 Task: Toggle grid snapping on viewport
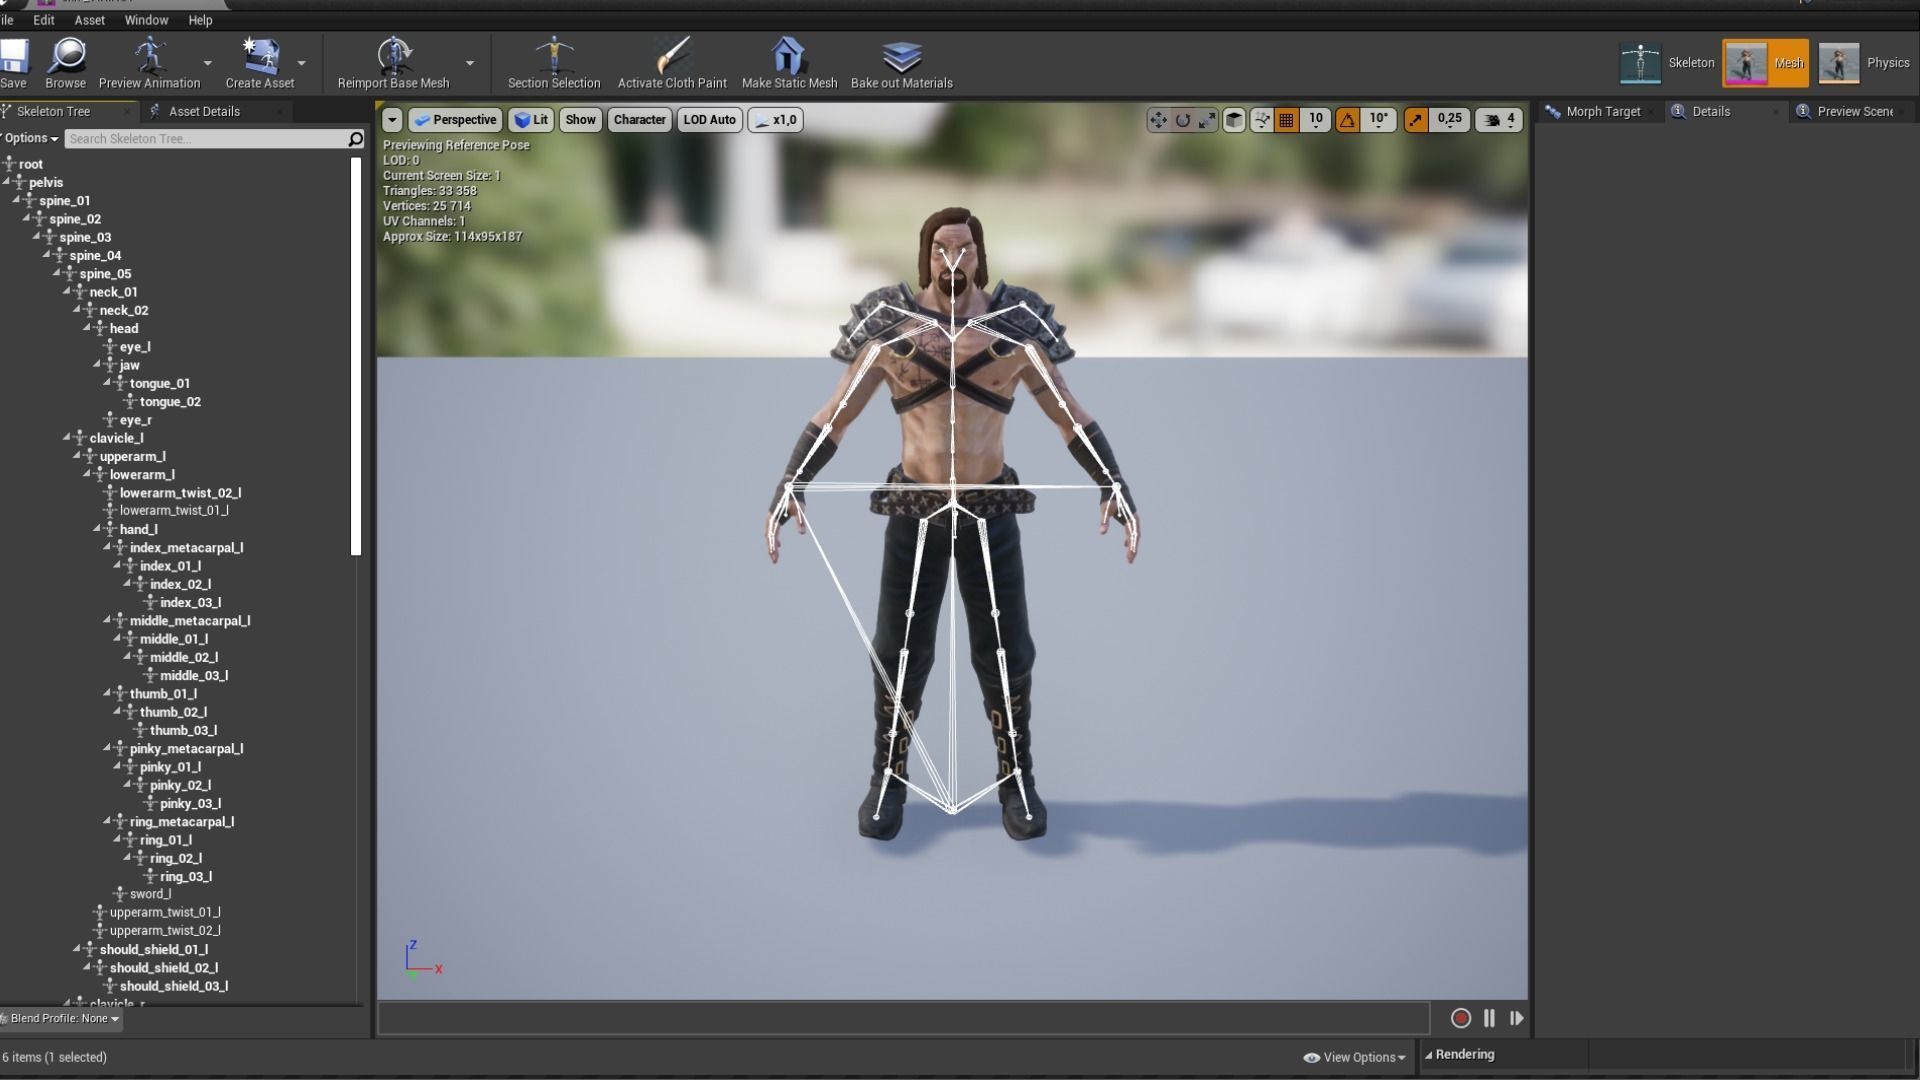[1287, 120]
